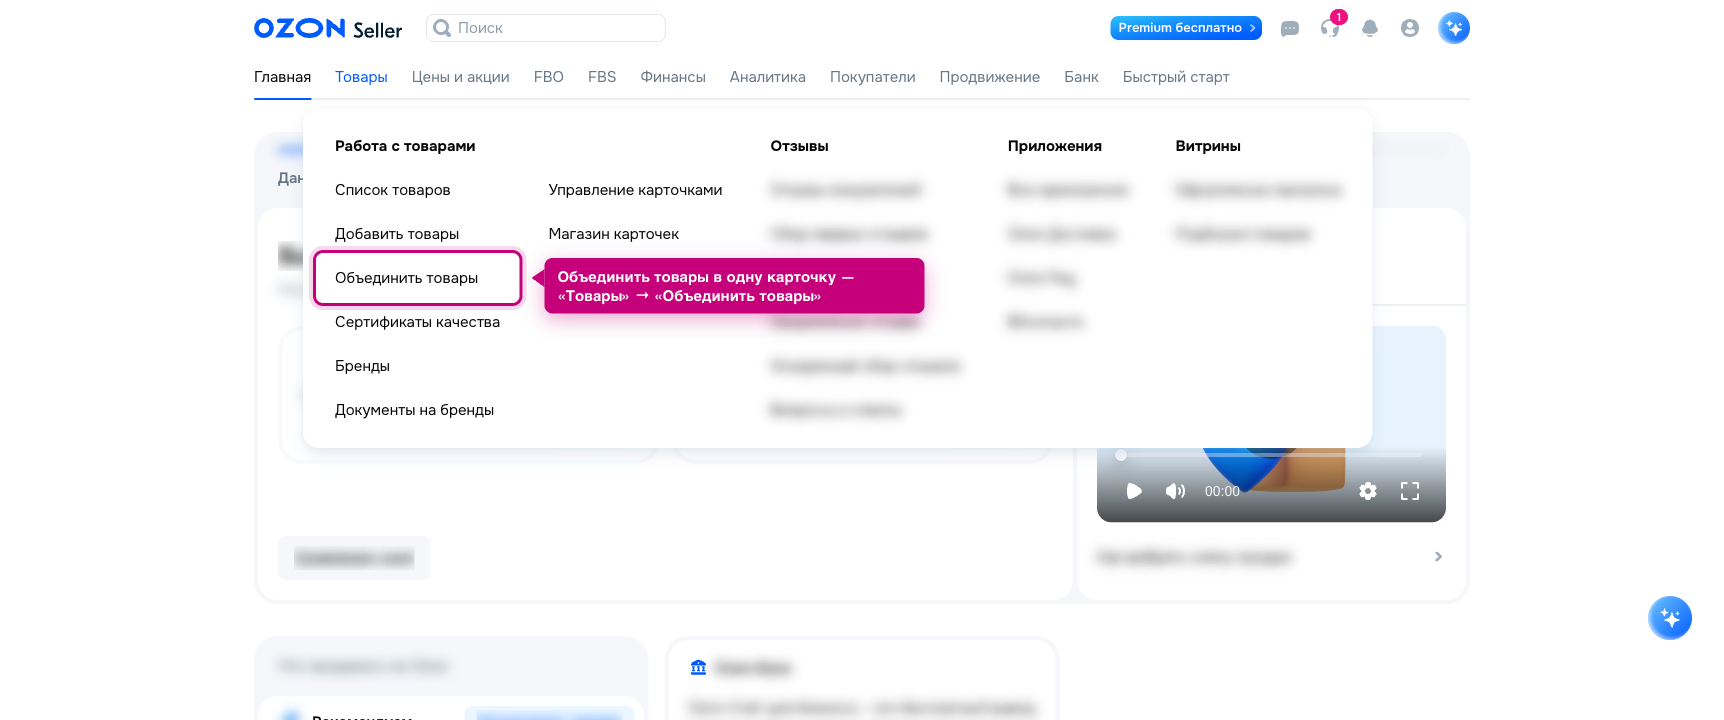Screen dimensions: 1724x720
Task: Open the Покупатели menu
Action: pos(873,77)
